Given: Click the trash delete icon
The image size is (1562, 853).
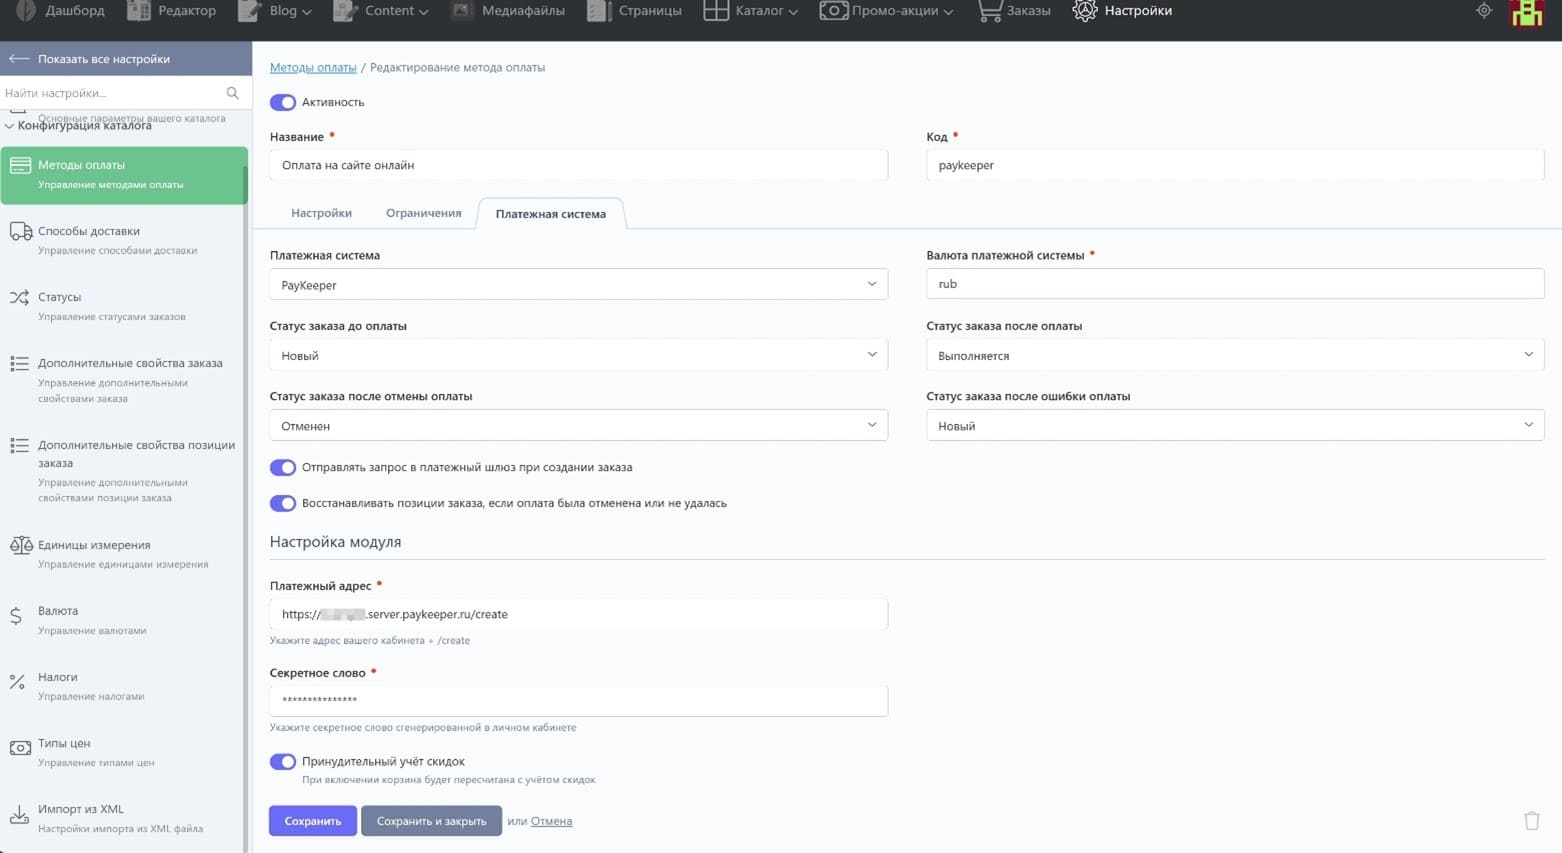Looking at the screenshot, I should 1531,821.
